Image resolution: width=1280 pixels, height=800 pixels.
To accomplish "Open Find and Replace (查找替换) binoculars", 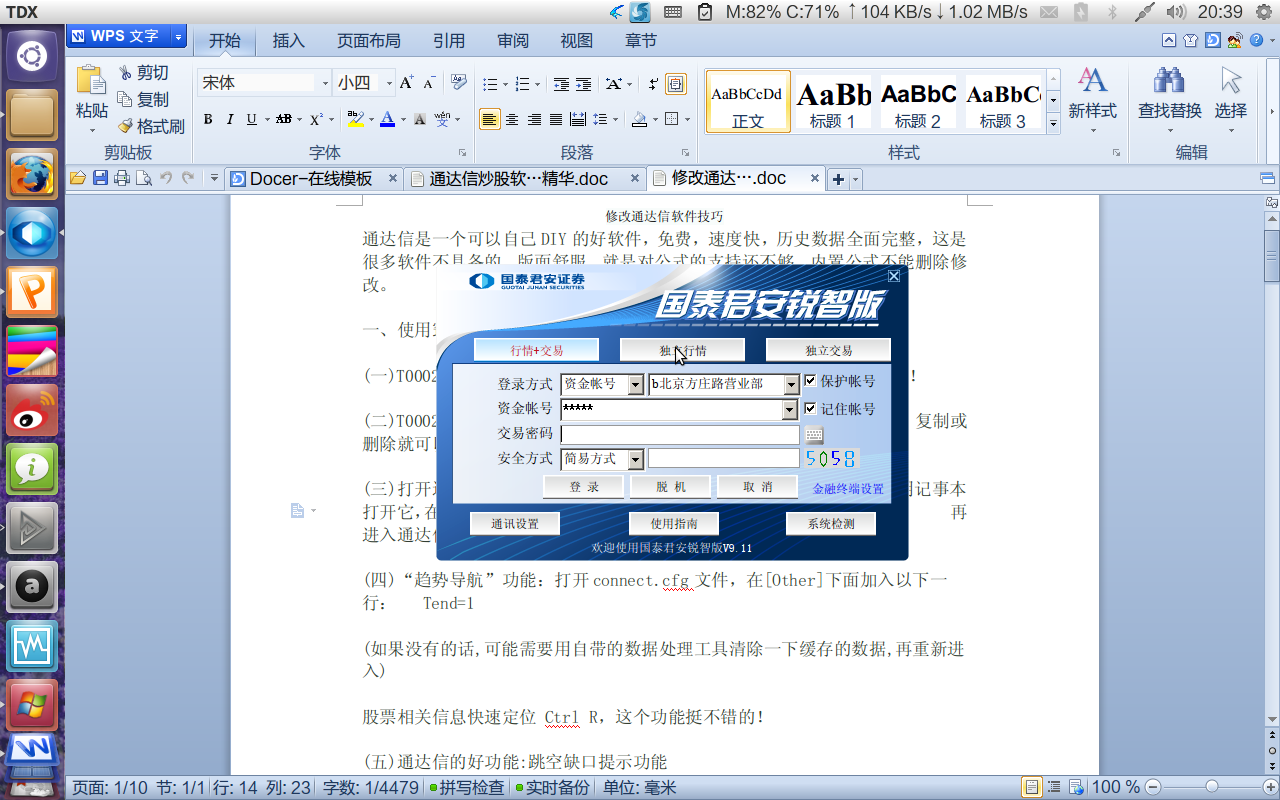I will 1169,80.
